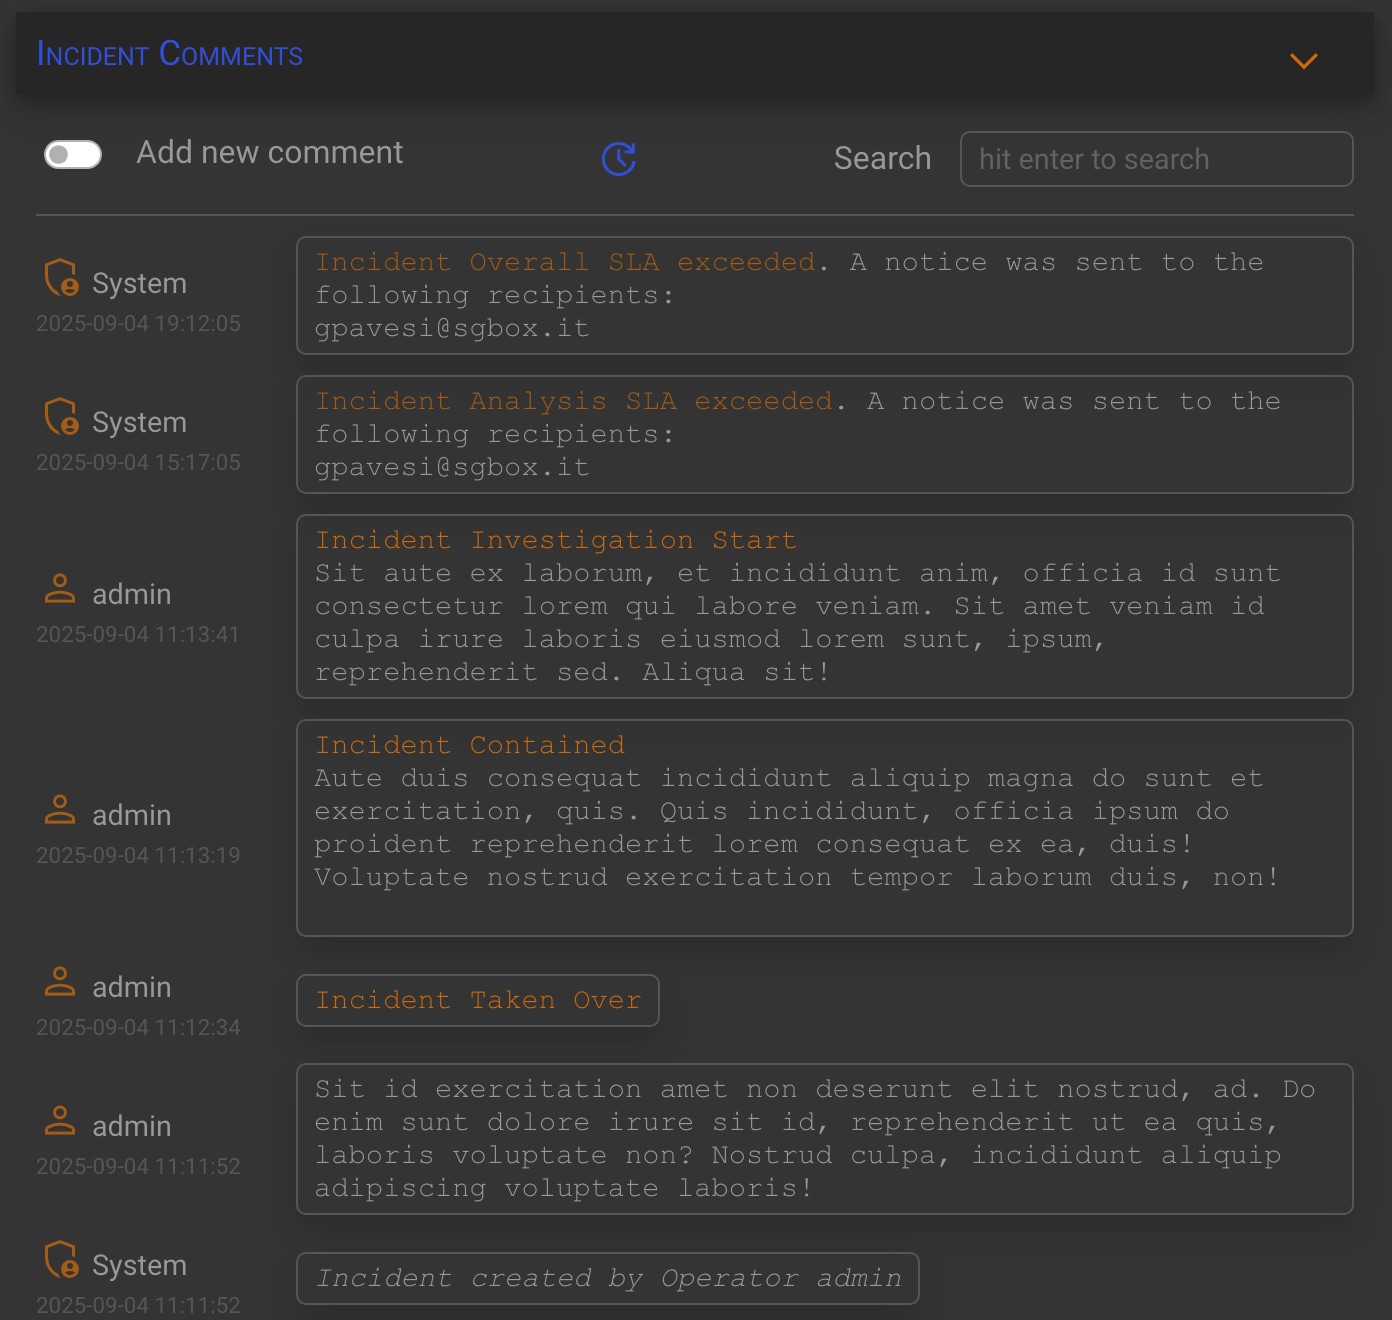The width and height of the screenshot is (1392, 1320).
Task: Select the Incident Investigation Start comment
Action: [824, 606]
